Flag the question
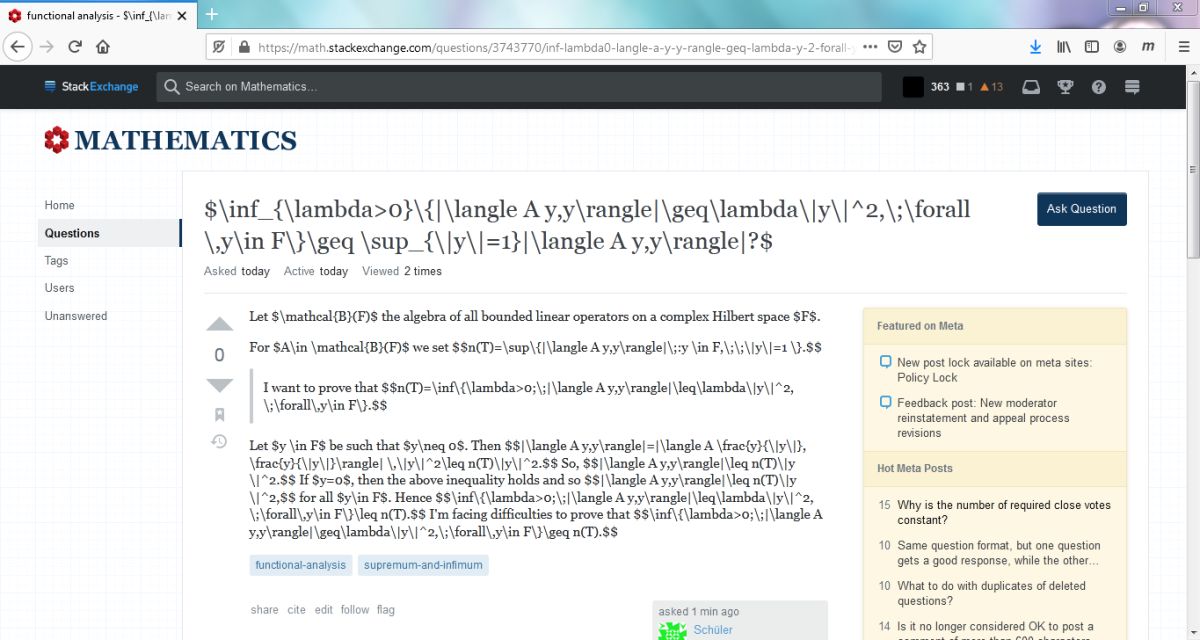 coord(386,610)
